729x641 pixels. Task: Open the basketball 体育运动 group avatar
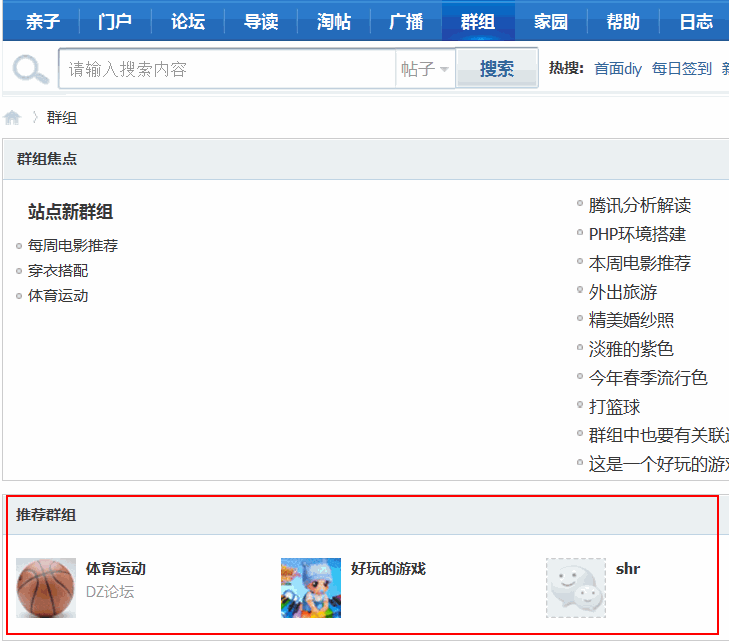pyautogui.click(x=46, y=587)
